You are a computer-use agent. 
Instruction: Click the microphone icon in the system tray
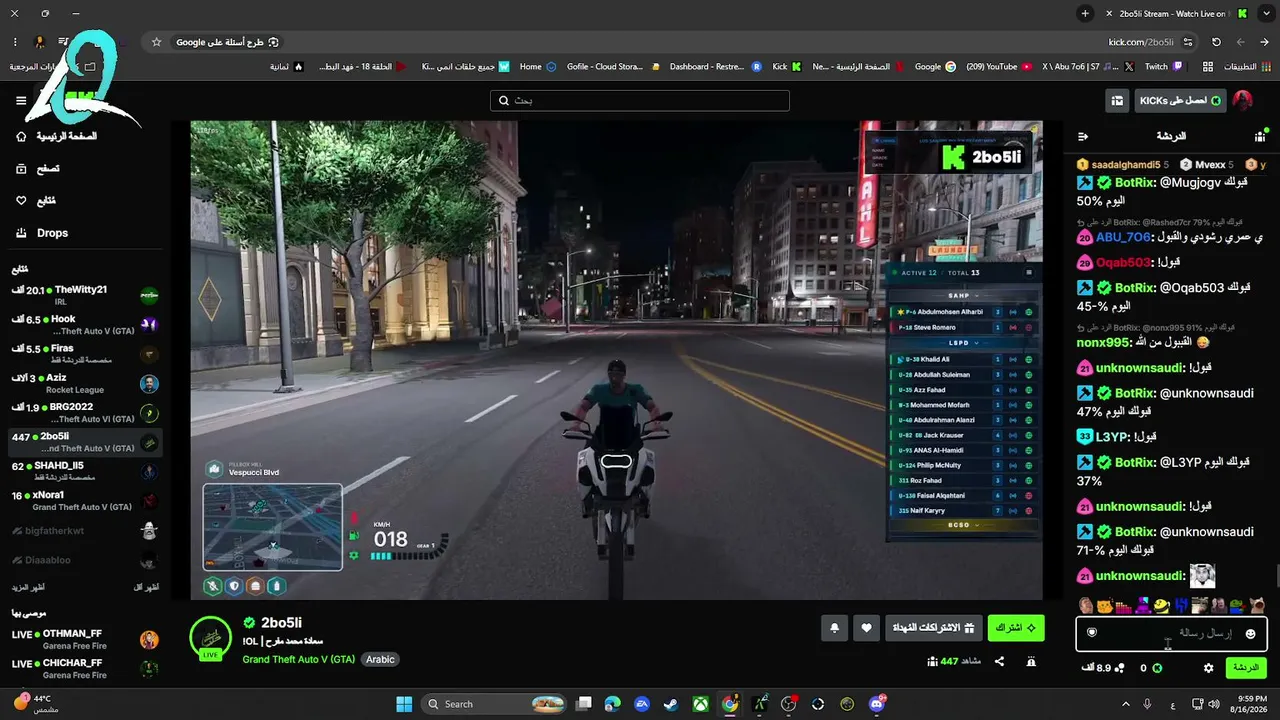1147,704
